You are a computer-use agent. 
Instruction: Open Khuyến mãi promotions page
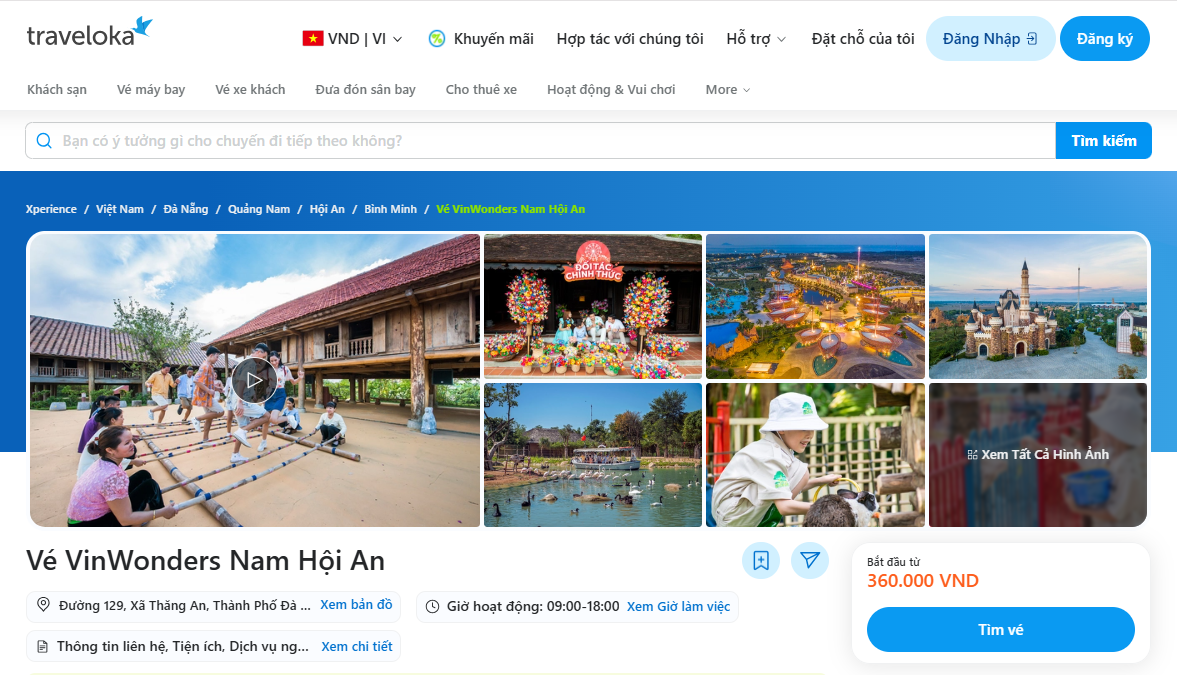pos(481,38)
